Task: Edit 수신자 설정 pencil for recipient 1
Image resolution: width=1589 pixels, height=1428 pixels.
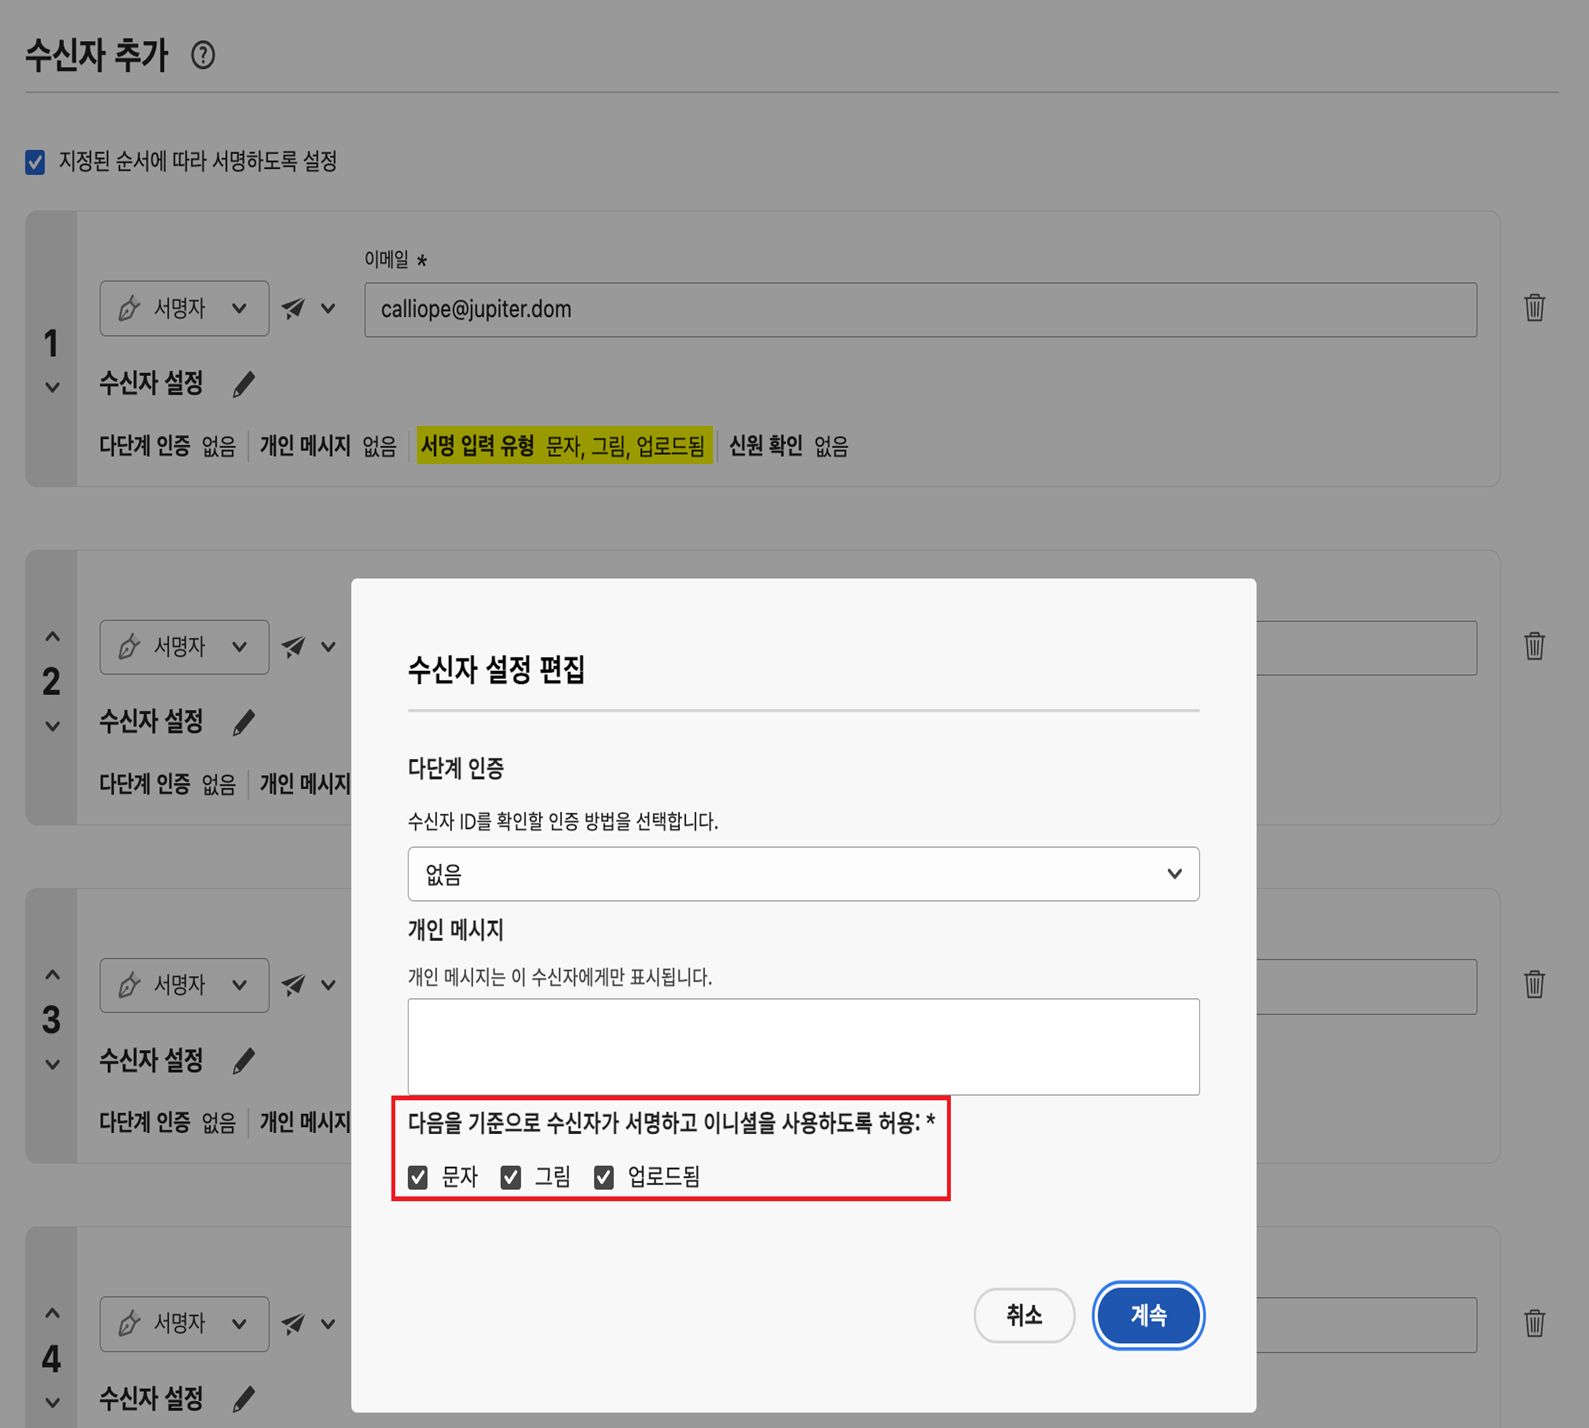Action: (x=244, y=384)
